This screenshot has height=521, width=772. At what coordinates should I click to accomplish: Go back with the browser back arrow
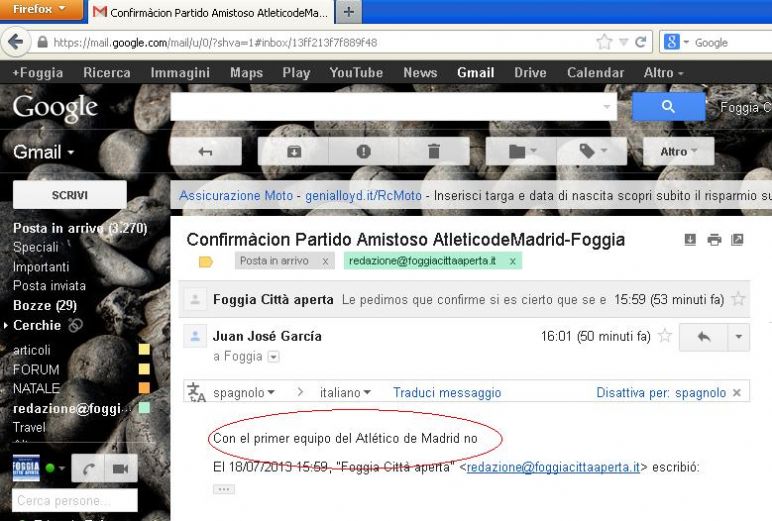[15, 42]
